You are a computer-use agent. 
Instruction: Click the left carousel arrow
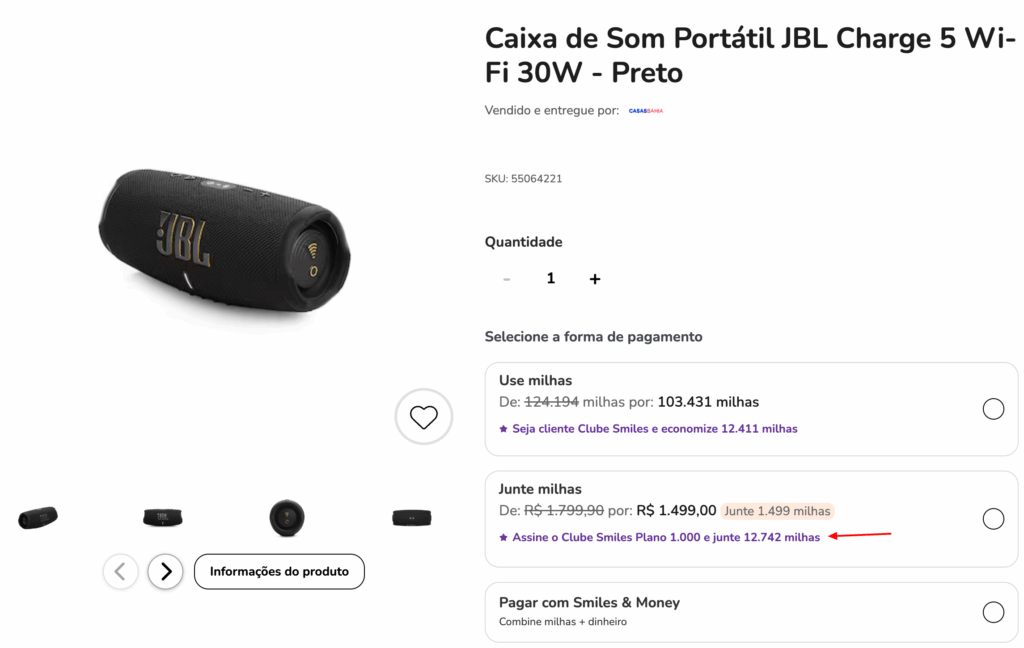[120, 571]
